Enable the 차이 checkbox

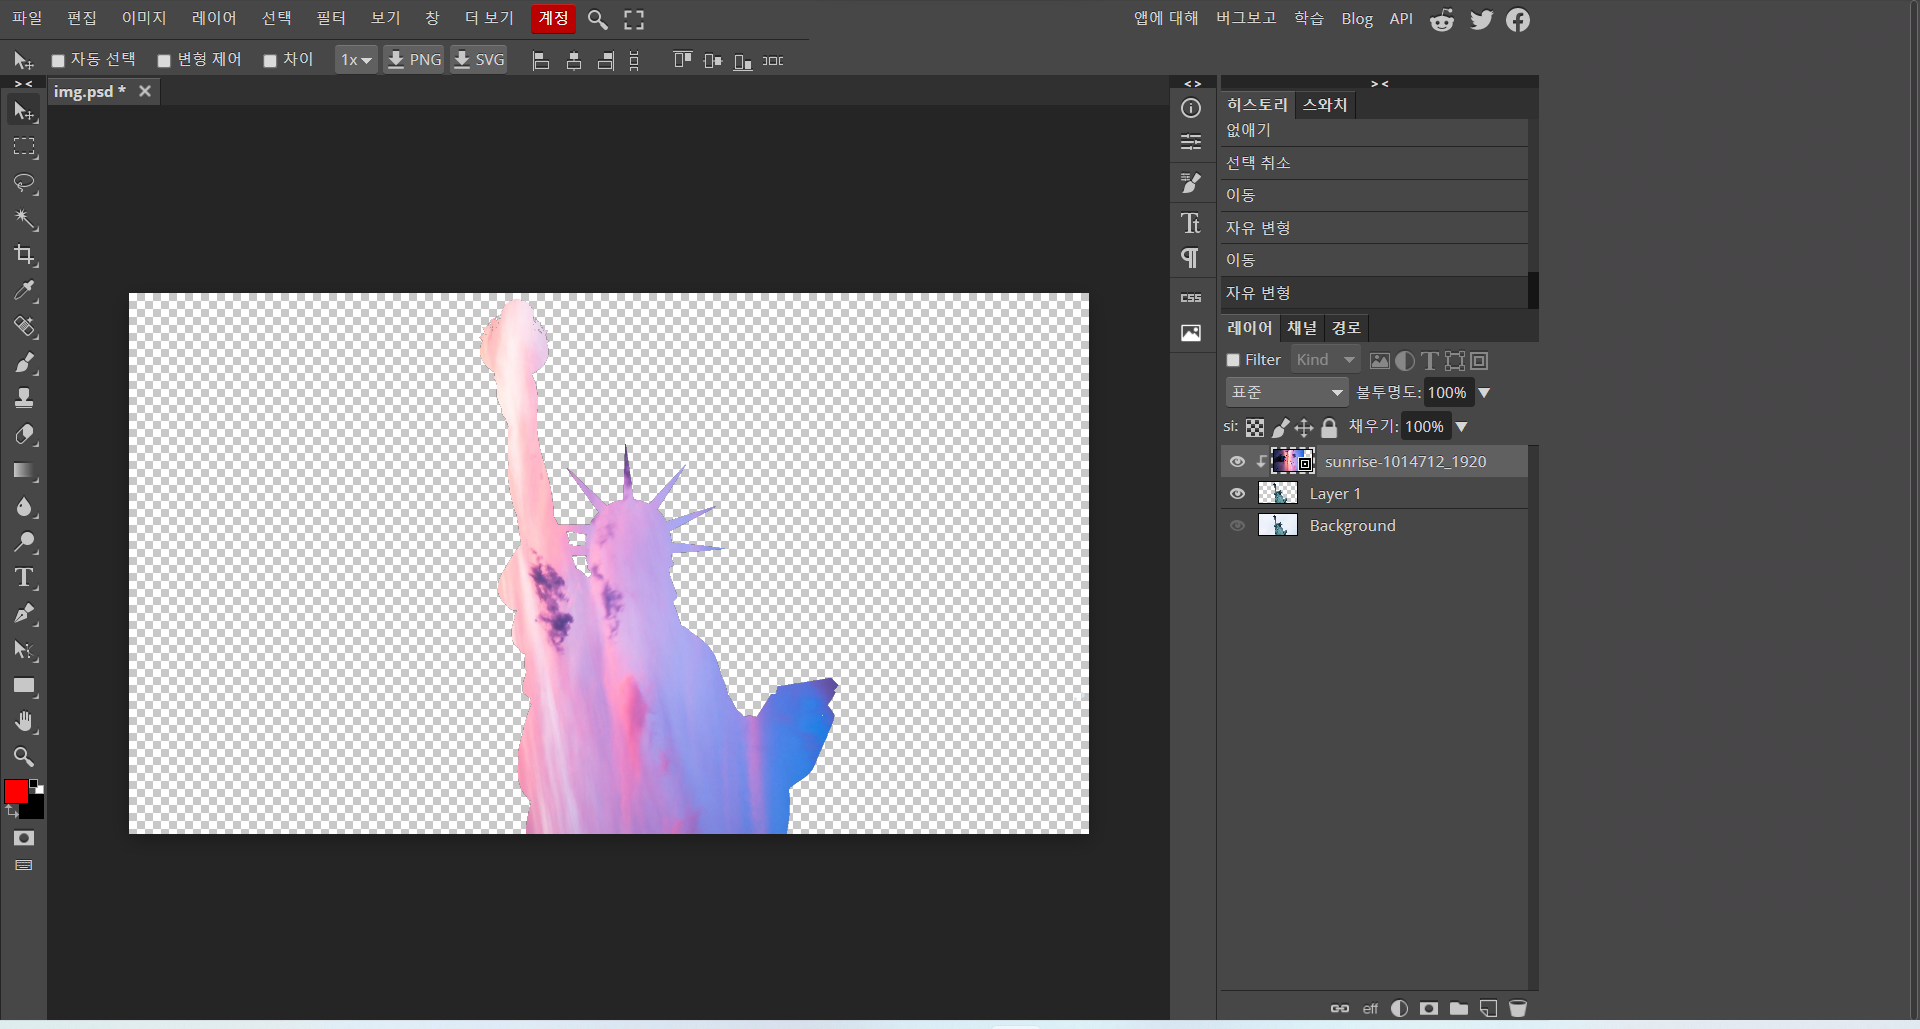(x=270, y=61)
